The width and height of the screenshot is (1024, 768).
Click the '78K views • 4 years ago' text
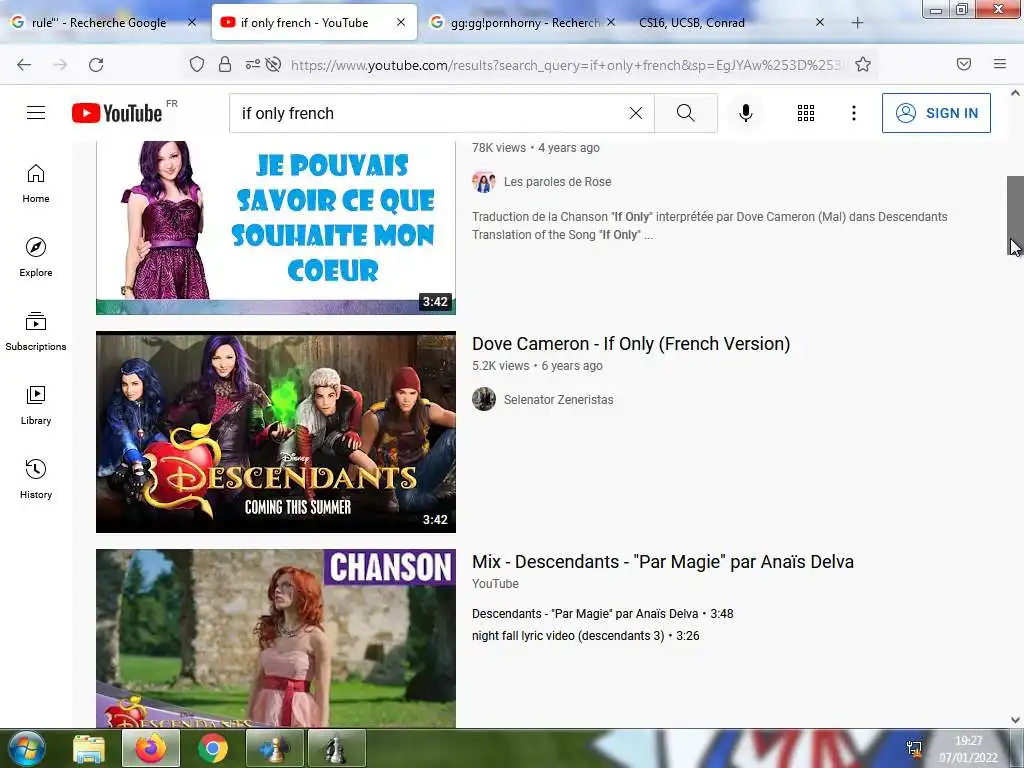point(536,148)
